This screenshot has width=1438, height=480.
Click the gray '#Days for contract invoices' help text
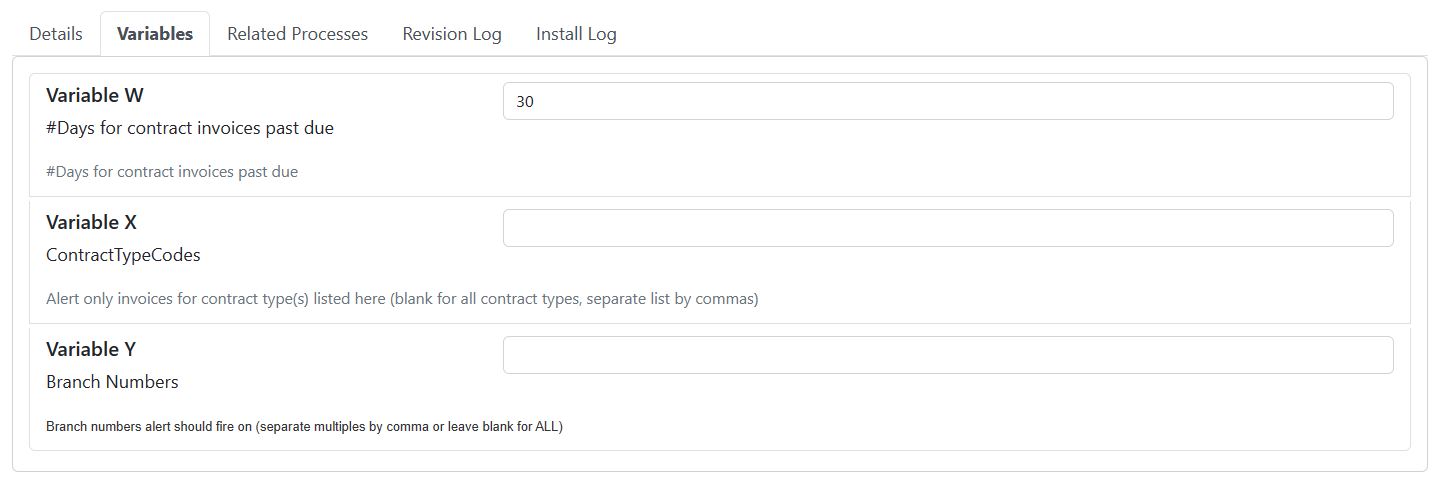point(172,171)
